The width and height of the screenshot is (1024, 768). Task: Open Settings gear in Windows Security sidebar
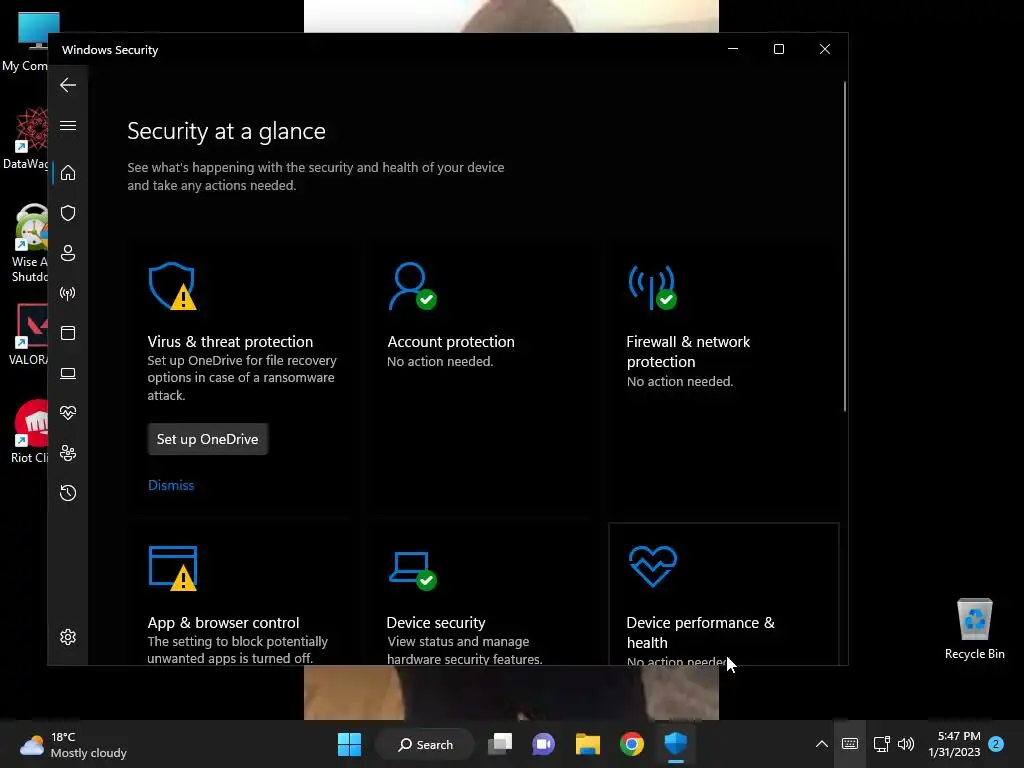click(x=68, y=637)
